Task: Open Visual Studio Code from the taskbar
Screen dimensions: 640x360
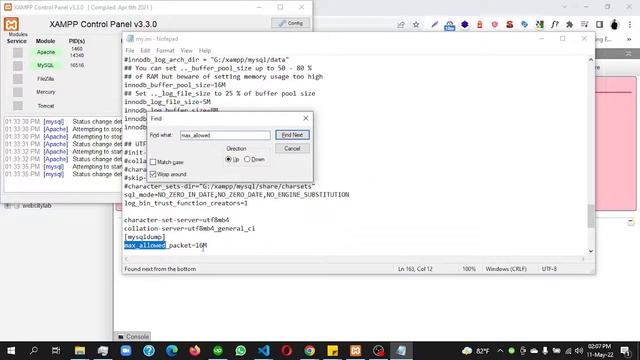Action: pos(264,351)
